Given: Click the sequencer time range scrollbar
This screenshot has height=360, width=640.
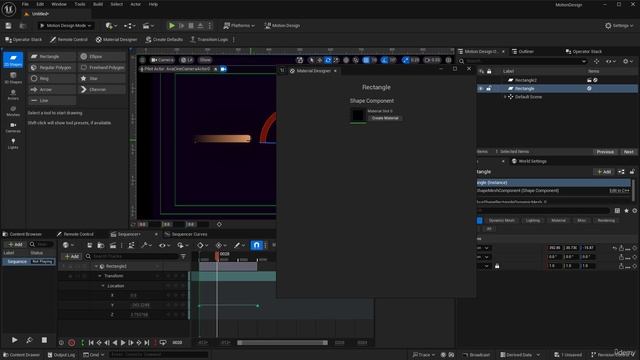Looking at the screenshot, I should (x=282, y=343).
